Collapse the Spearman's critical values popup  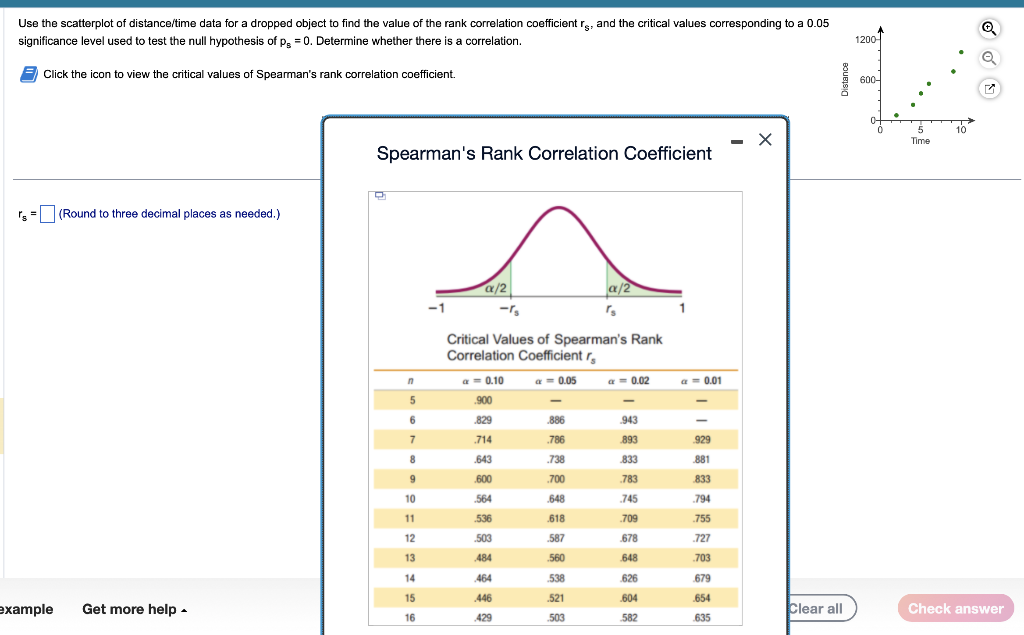tap(738, 140)
